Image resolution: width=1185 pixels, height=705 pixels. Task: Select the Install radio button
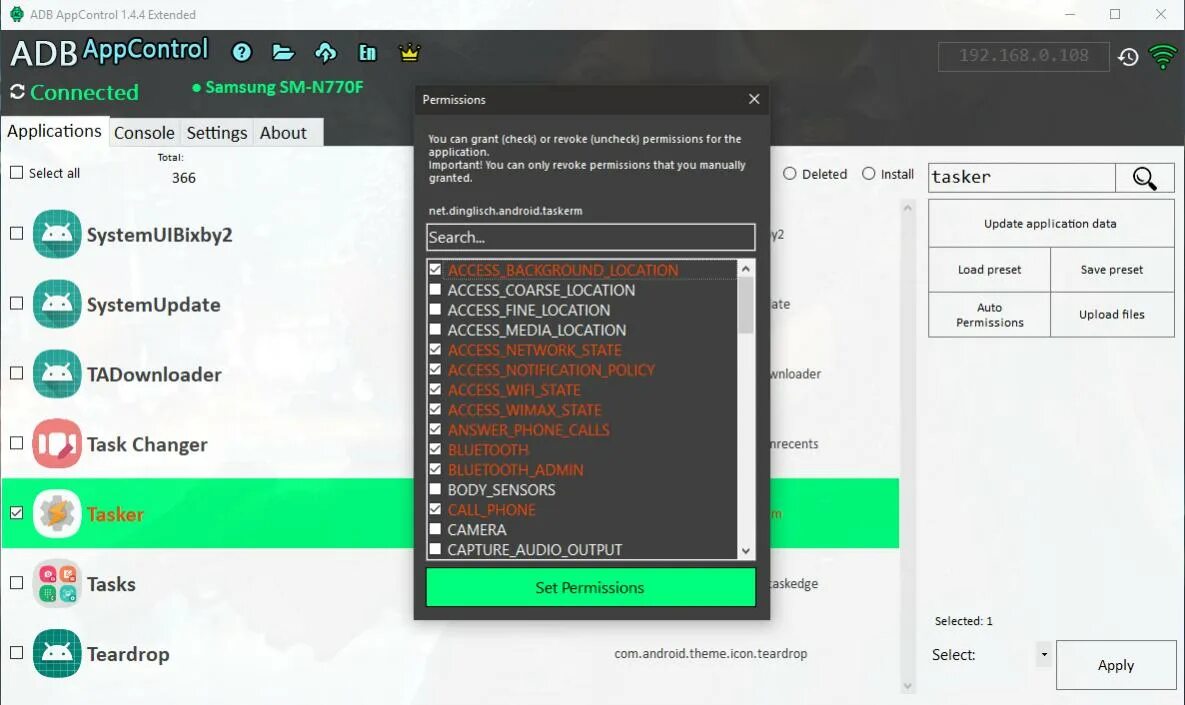pyautogui.click(x=869, y=174)
